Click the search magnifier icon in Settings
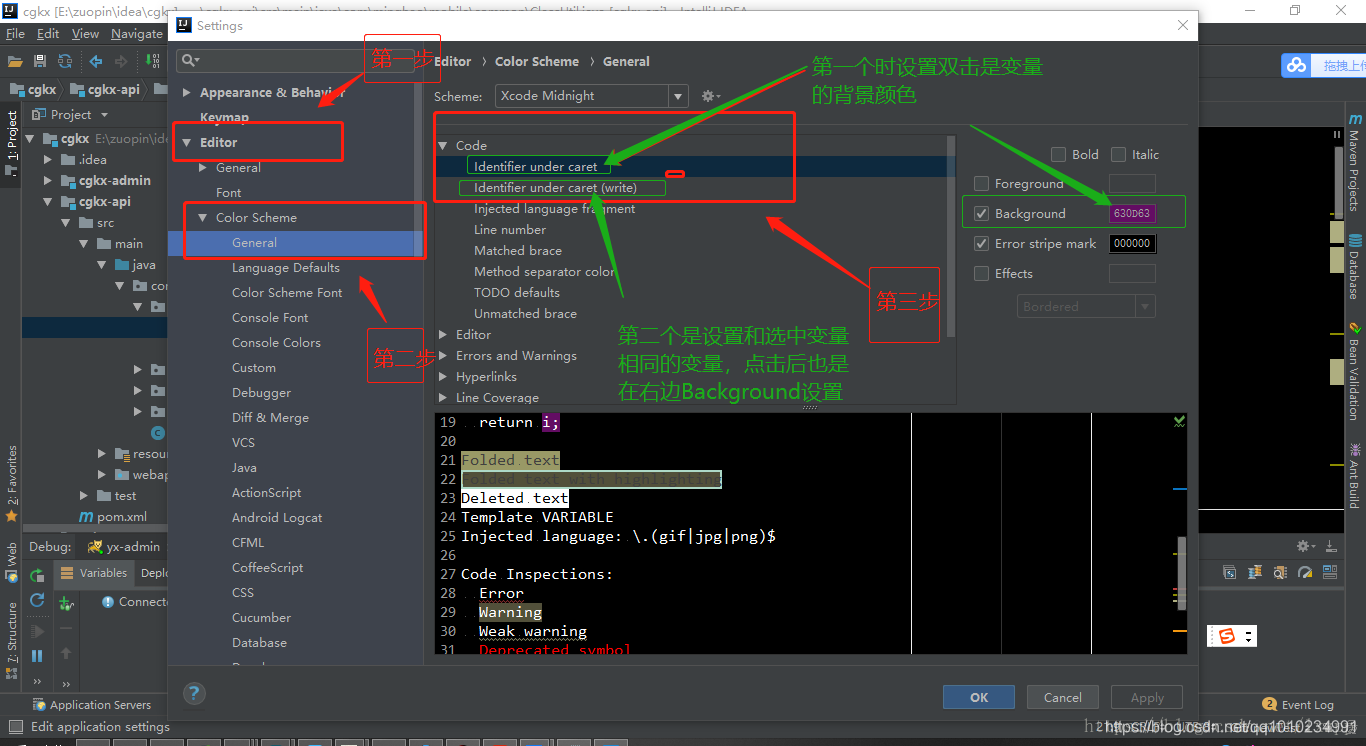 click(x=189, y=61)
